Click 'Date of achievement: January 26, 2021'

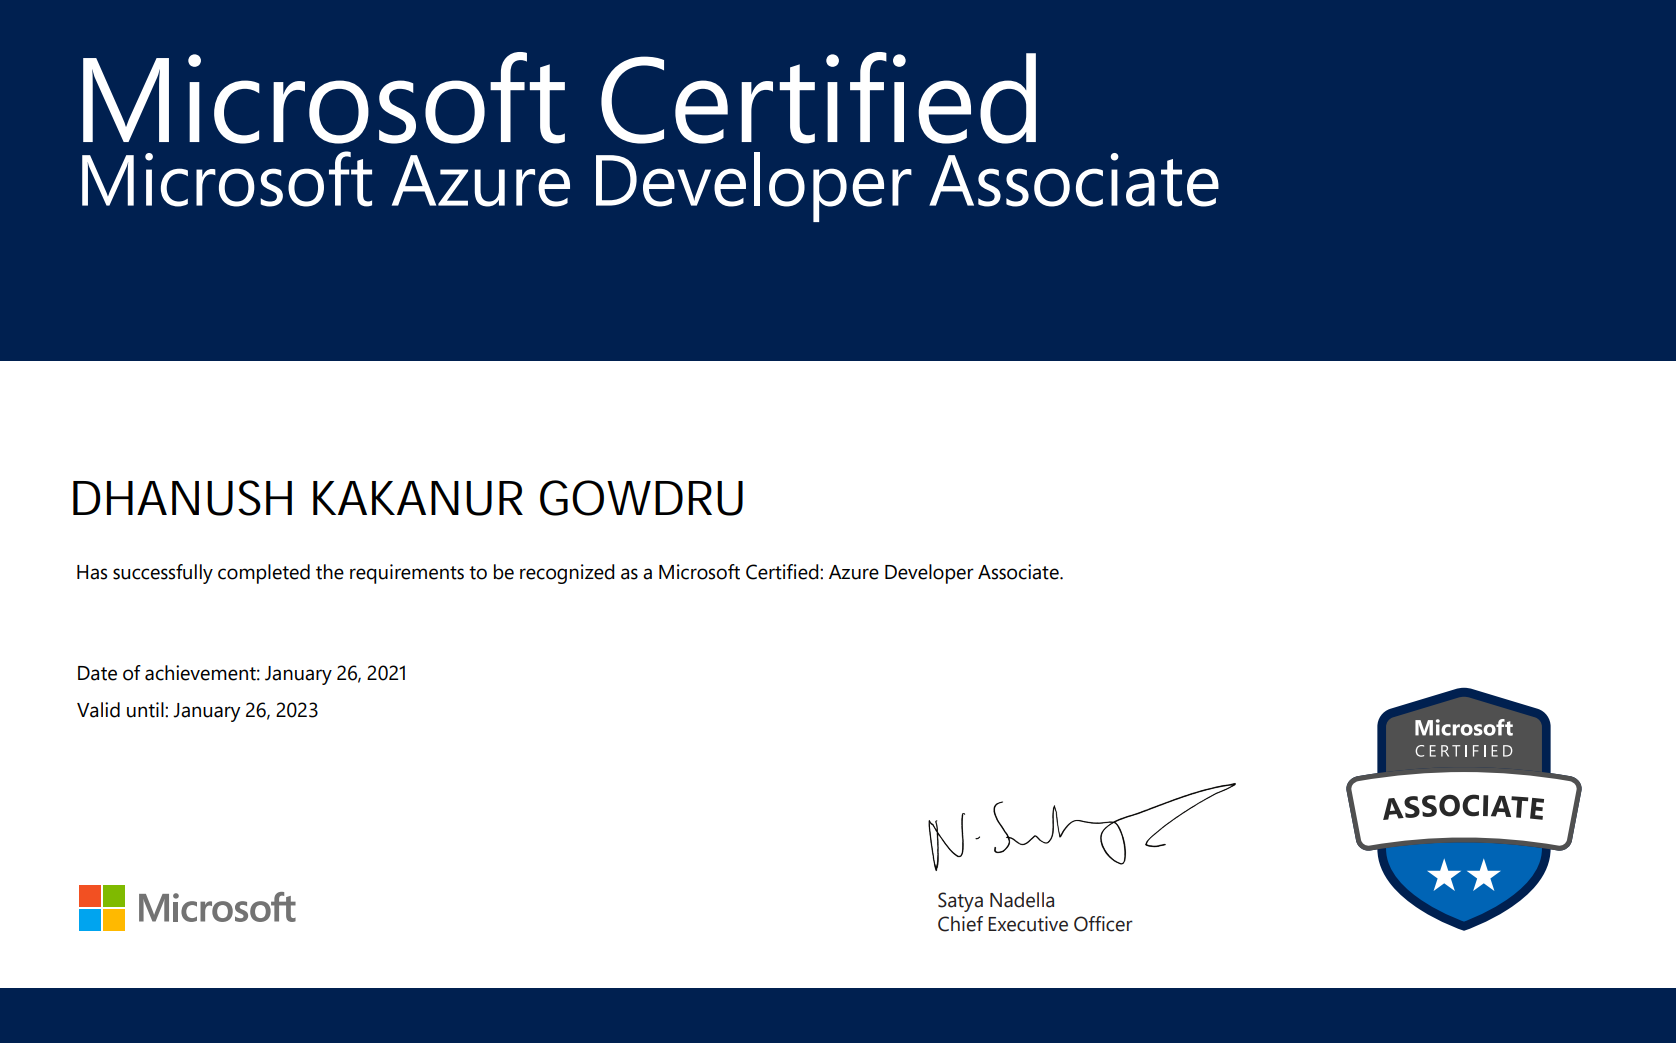point(242,673)
